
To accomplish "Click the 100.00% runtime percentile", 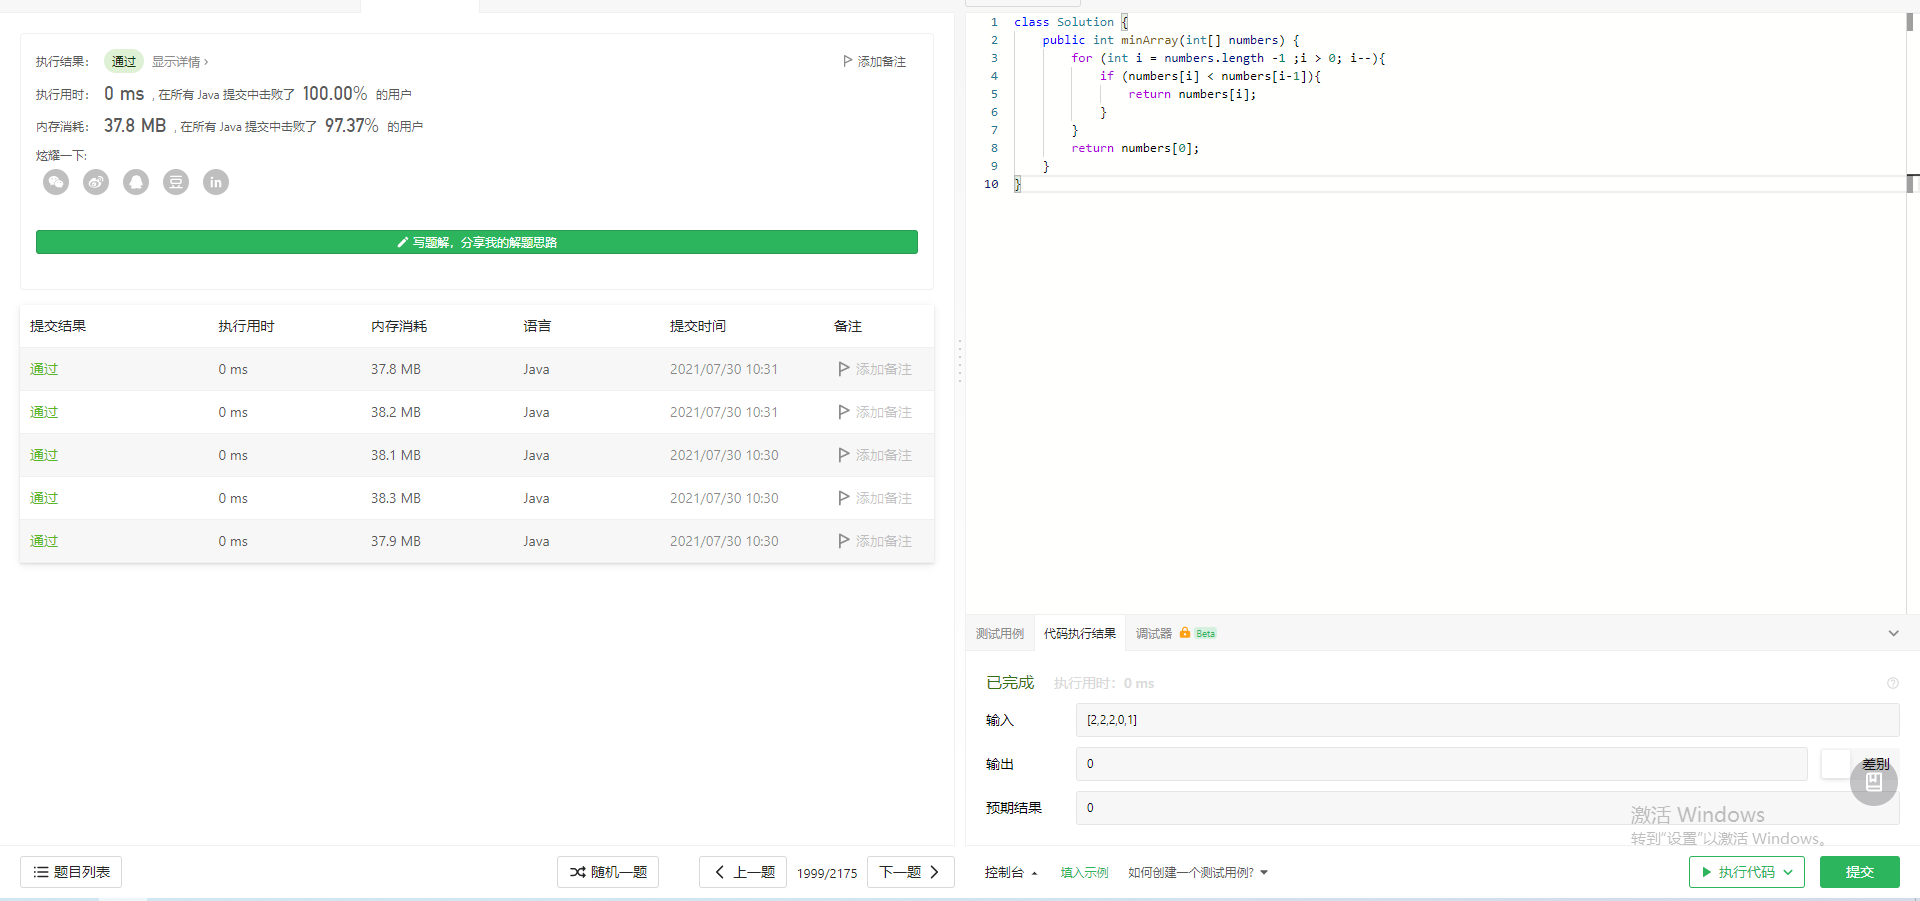I will tap(335, 93).
